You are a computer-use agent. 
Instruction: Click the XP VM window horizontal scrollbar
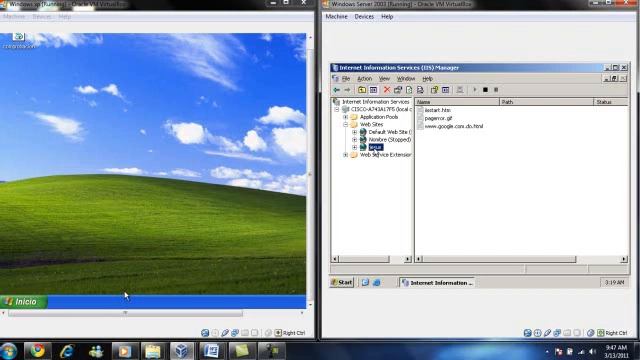pos(125,313)
